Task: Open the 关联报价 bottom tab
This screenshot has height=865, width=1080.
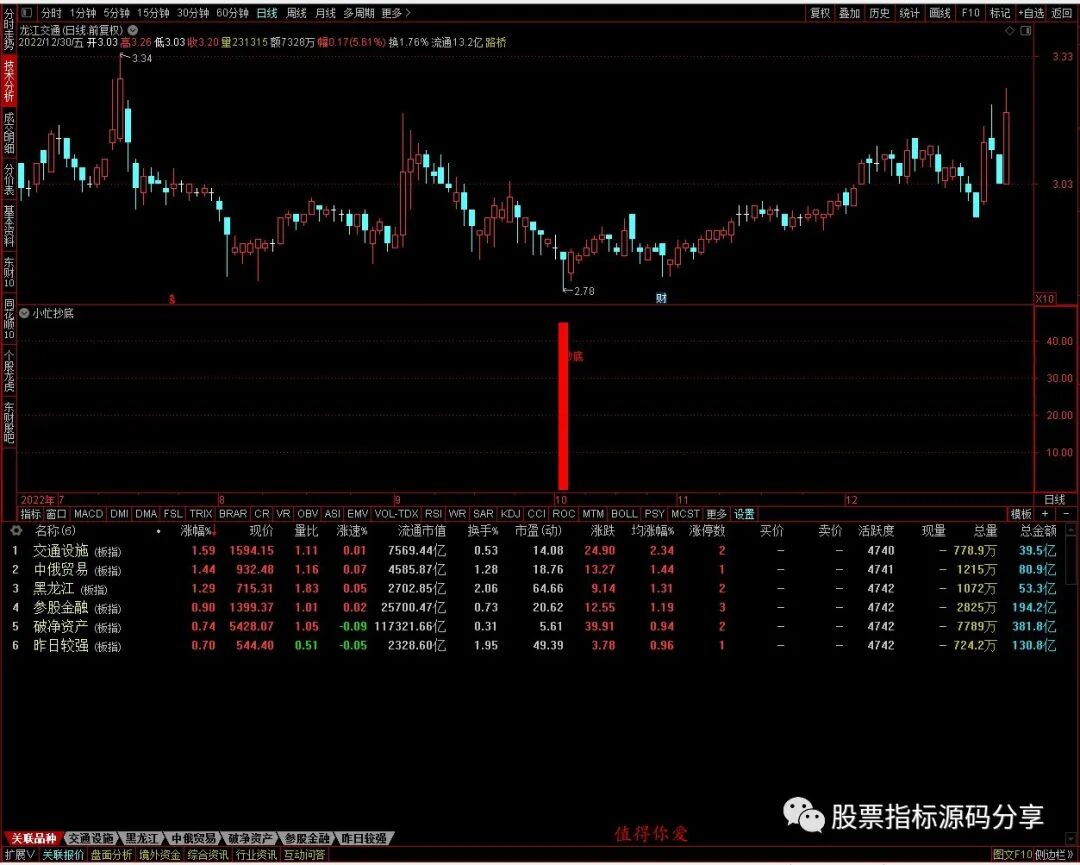Action: coord(63,855)
